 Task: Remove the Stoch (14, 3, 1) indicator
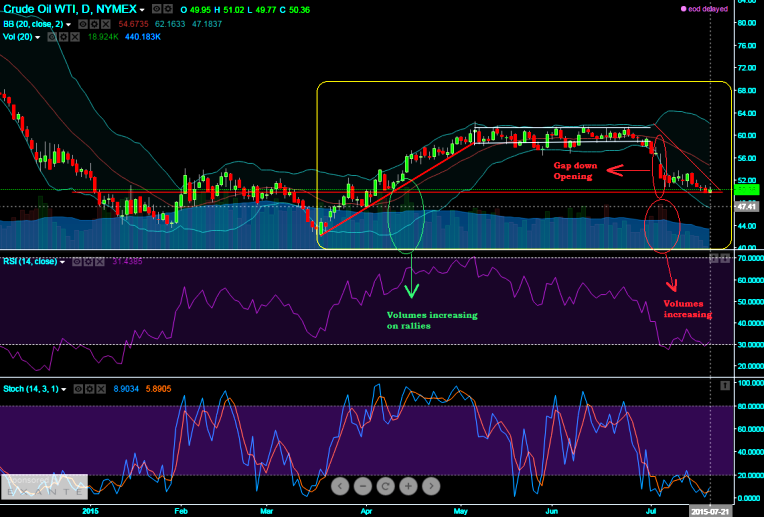(101, 389)
